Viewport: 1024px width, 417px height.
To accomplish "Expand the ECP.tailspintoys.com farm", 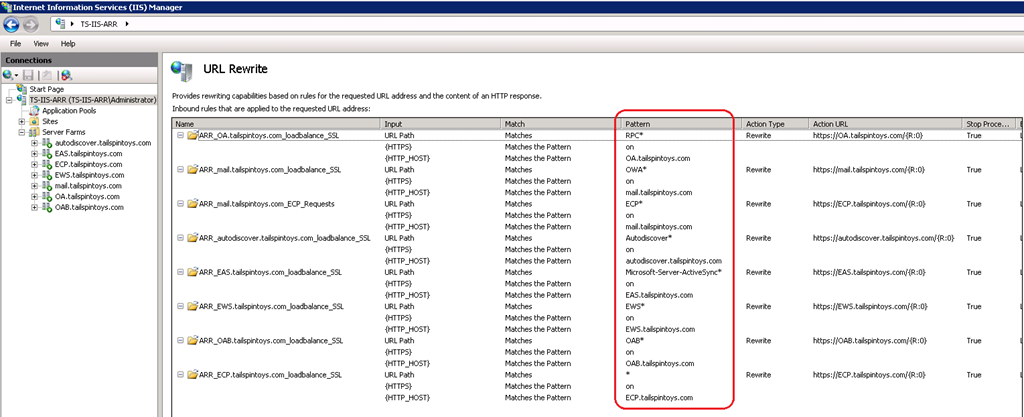I will pyautogui.click(x=34, y=164).
